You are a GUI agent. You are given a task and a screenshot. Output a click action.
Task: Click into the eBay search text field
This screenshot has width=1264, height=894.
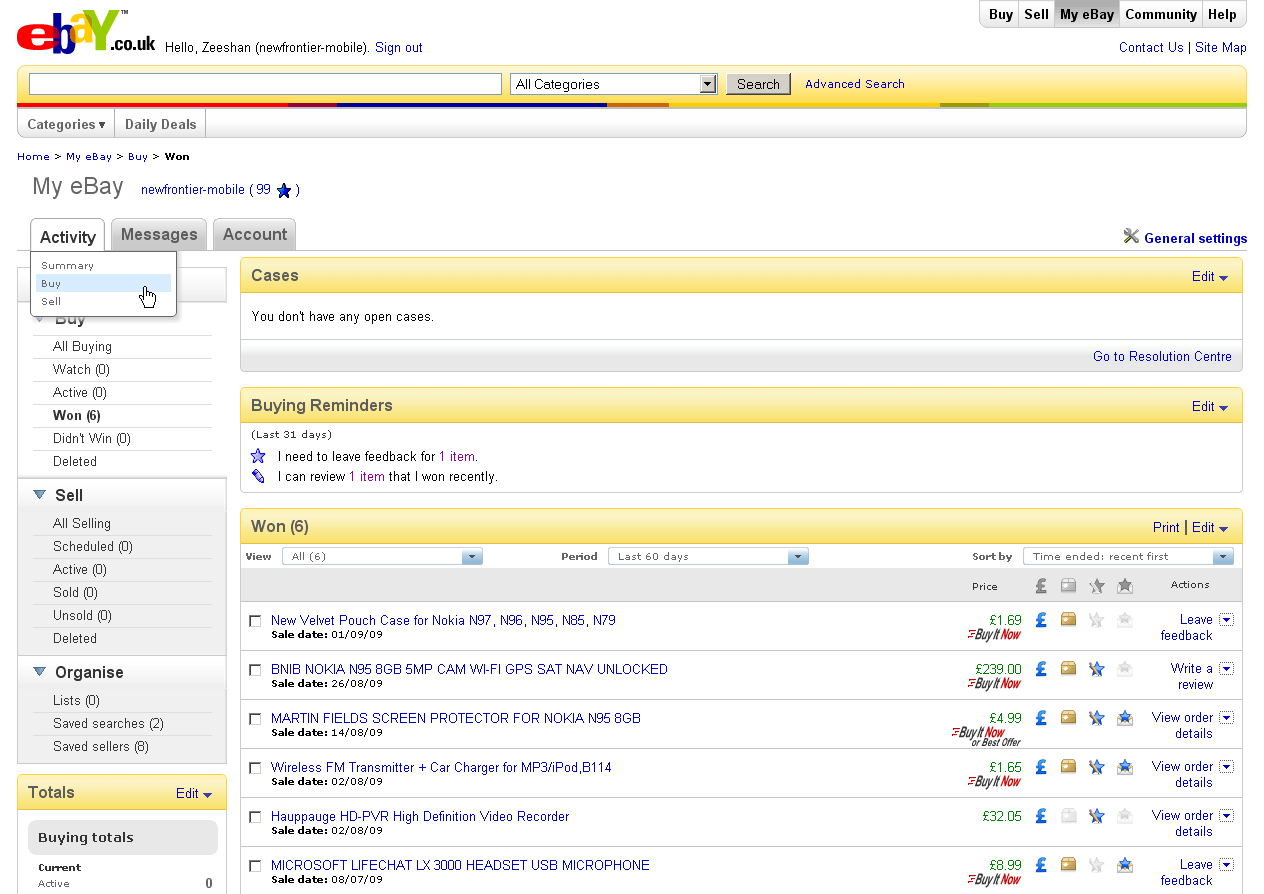click(265, 85)
